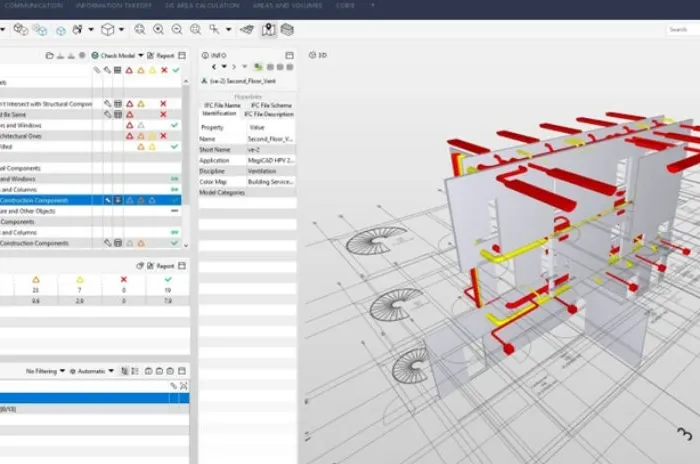The height and width of the screenshot is (464, 700).
Task: Select the highlighted 'Construction Components' rule row
Action: tap(91, 201)
